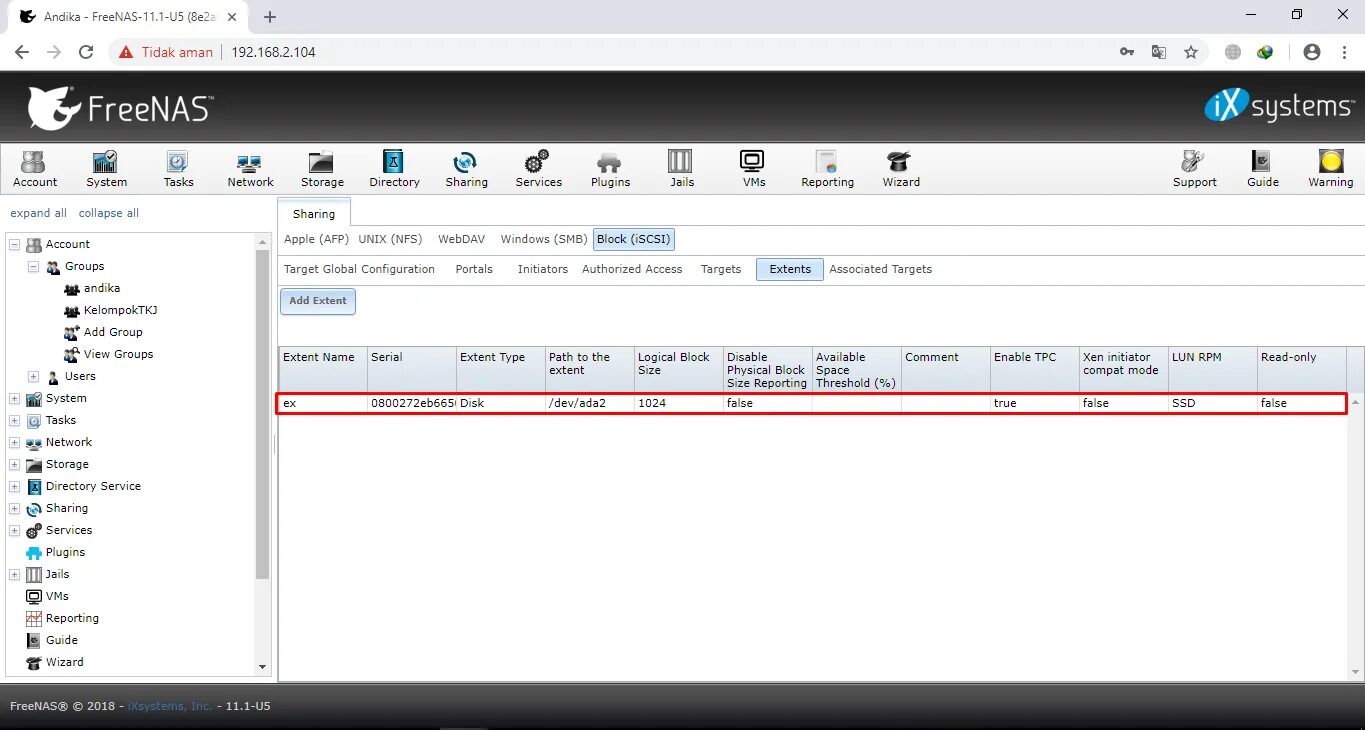This screenshot has width=1365, height=730.
Task: Open the Directory toolbar icon
Action: (394, 168)
